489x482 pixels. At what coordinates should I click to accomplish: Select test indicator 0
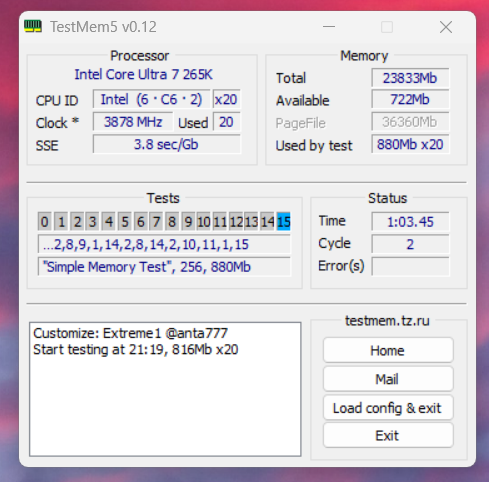point(45,222)
